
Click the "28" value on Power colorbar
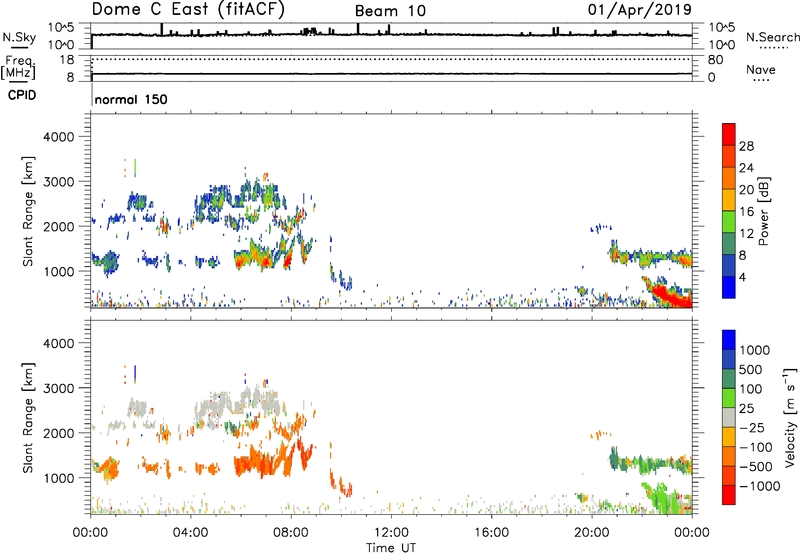click(746, 146)
